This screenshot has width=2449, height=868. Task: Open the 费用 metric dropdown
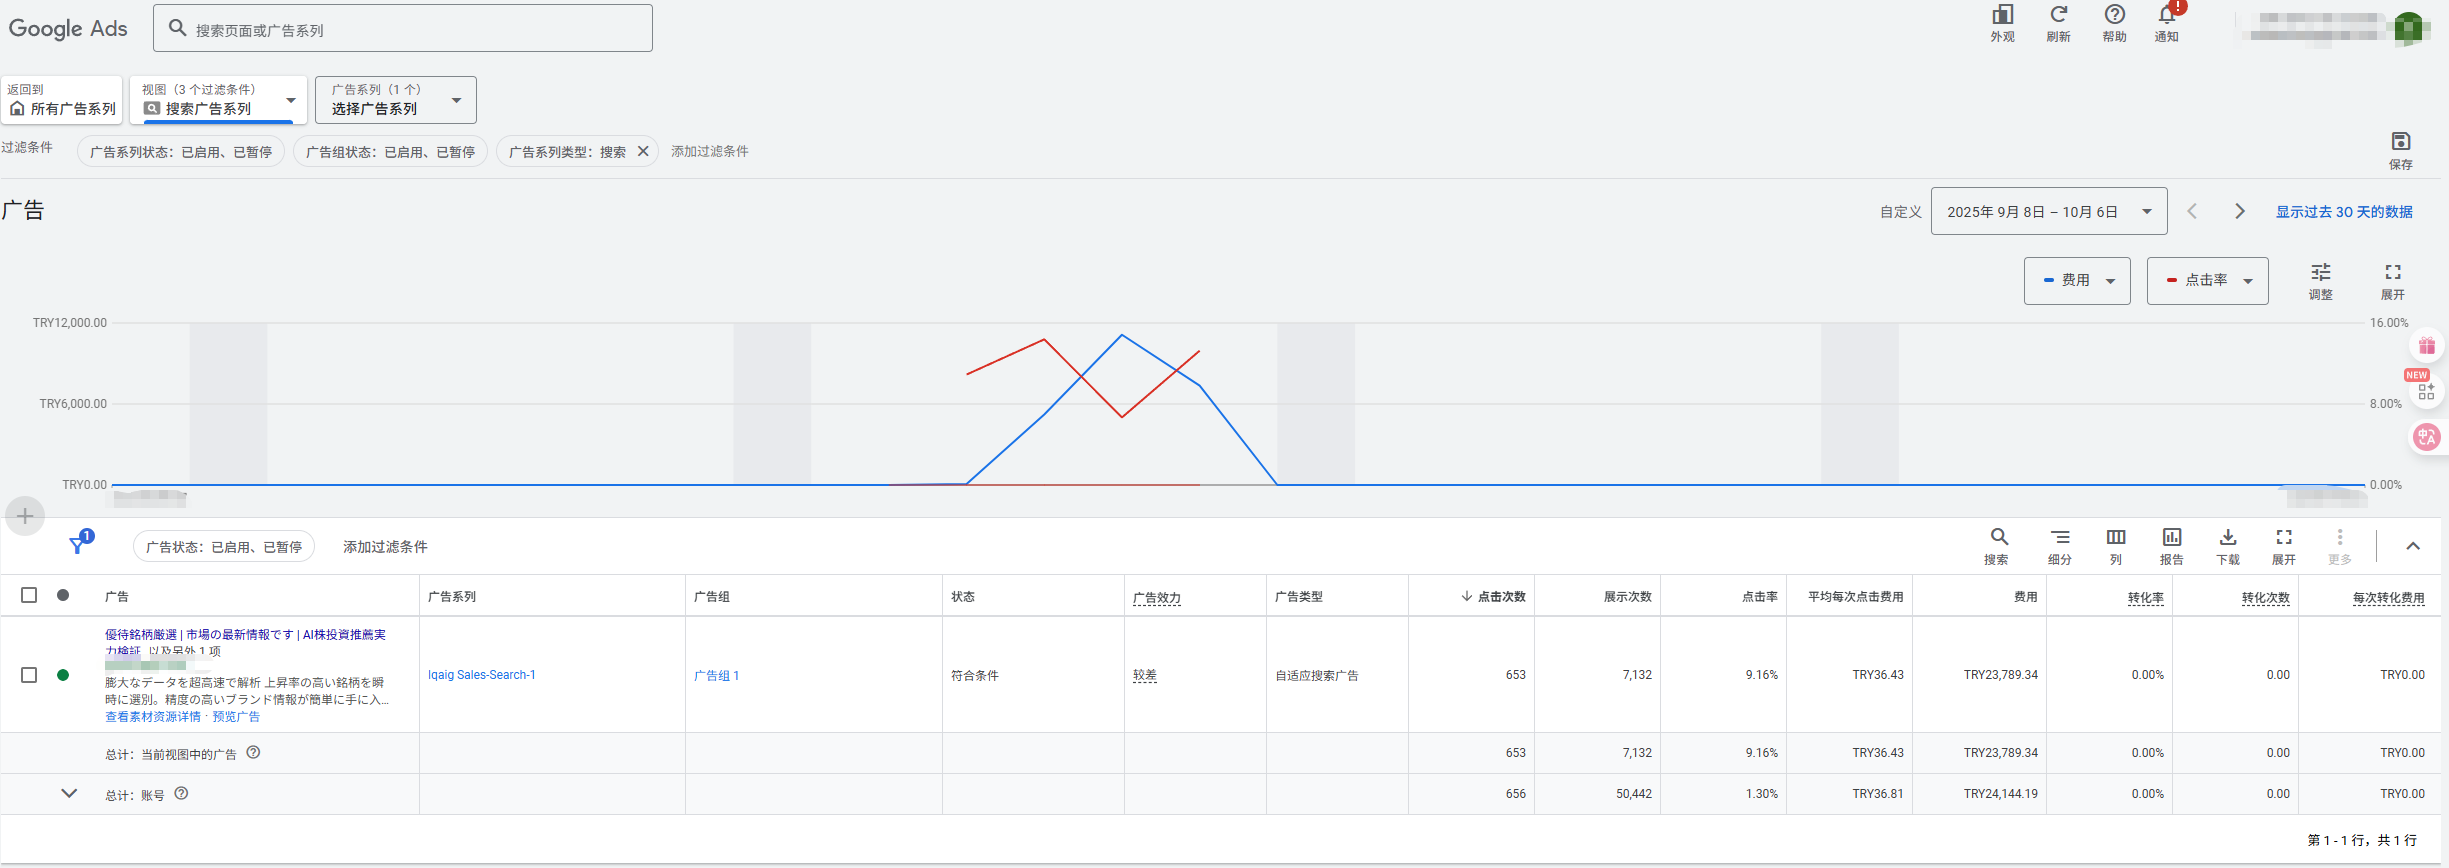(2077, 281)
